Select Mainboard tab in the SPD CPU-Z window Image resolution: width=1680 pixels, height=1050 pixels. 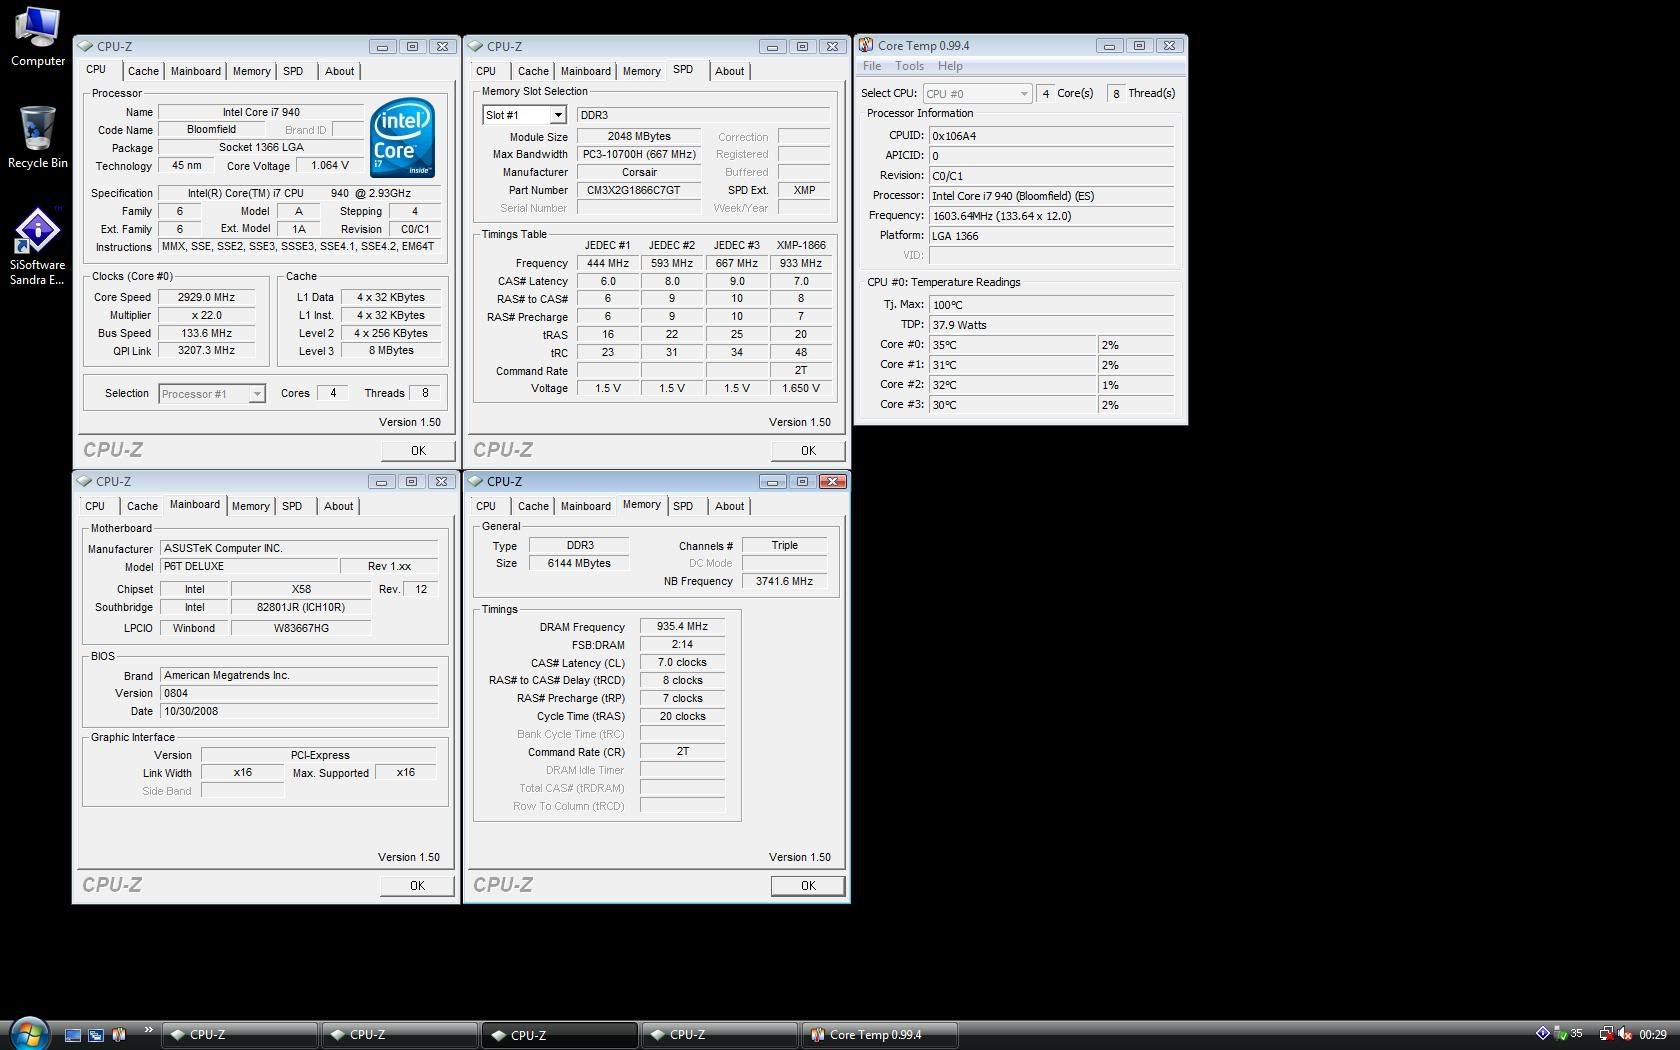[585, 71]
